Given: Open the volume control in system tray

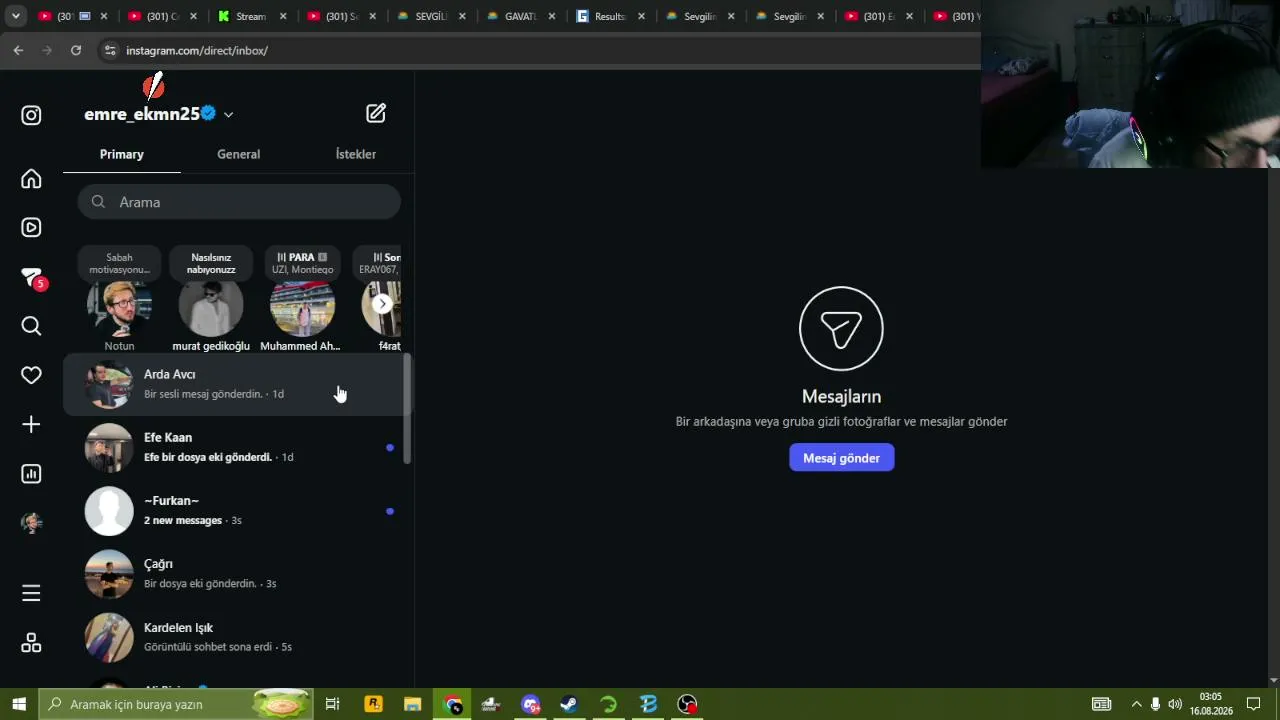Looking at the screenshot, I should (1175, 704).
